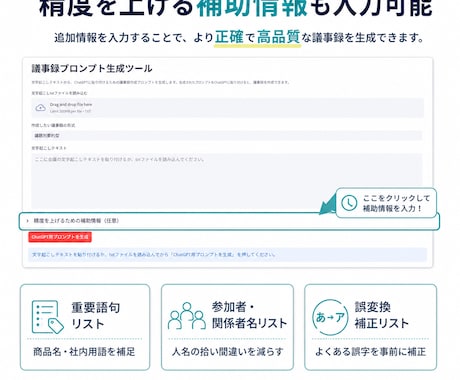Click the あ→ア conversion icon
Screen dimensions: 460x380
pos(330,317)
